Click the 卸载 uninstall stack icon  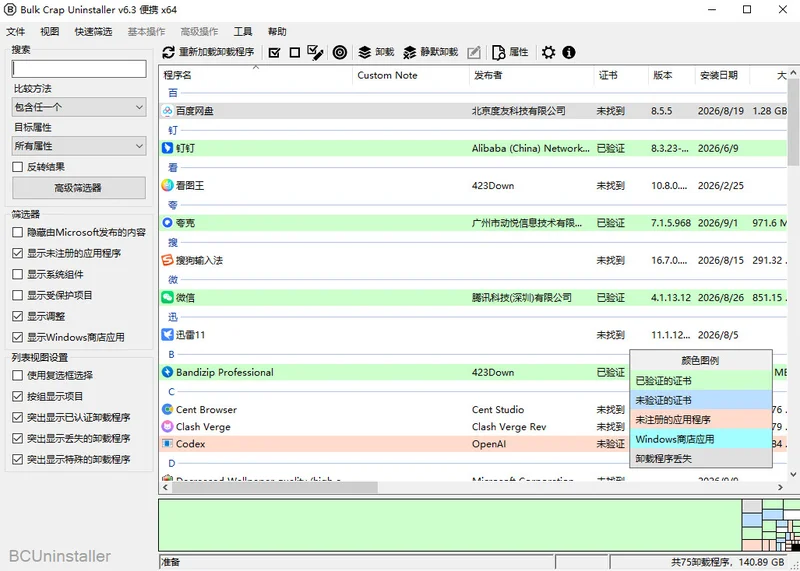point(364,53)
